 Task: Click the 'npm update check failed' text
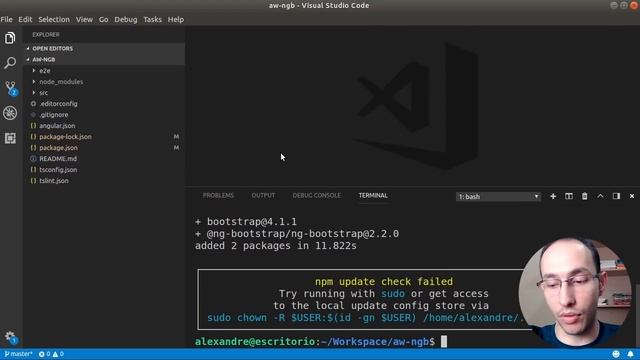[x=384, y=282]
